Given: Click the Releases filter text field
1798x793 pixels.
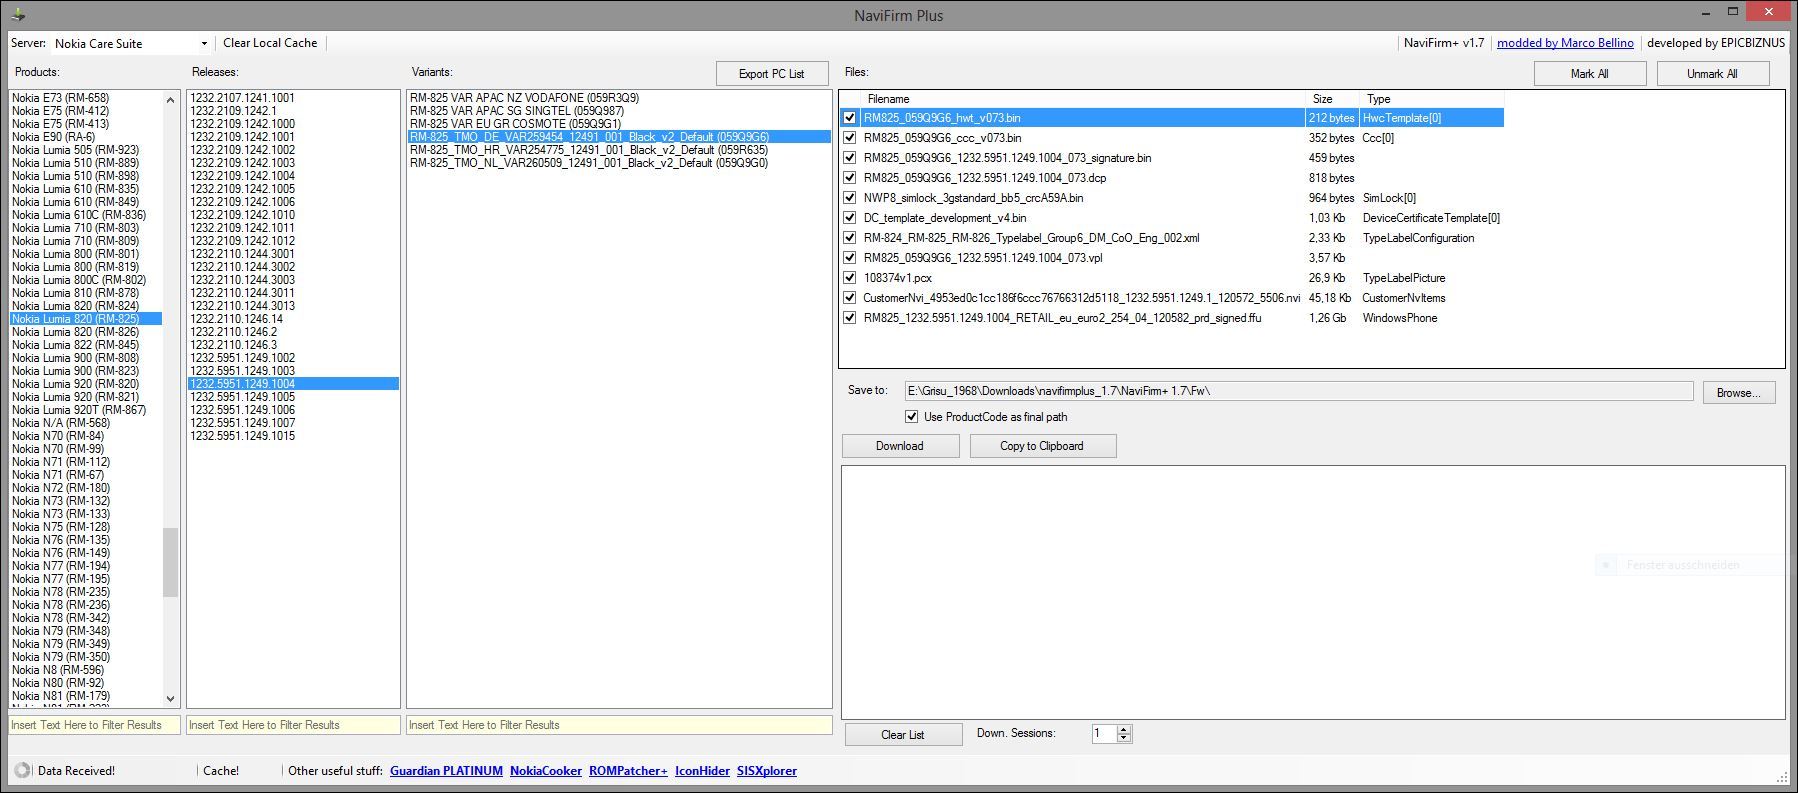Looking at the screenshot, I should tap(293, 725).
